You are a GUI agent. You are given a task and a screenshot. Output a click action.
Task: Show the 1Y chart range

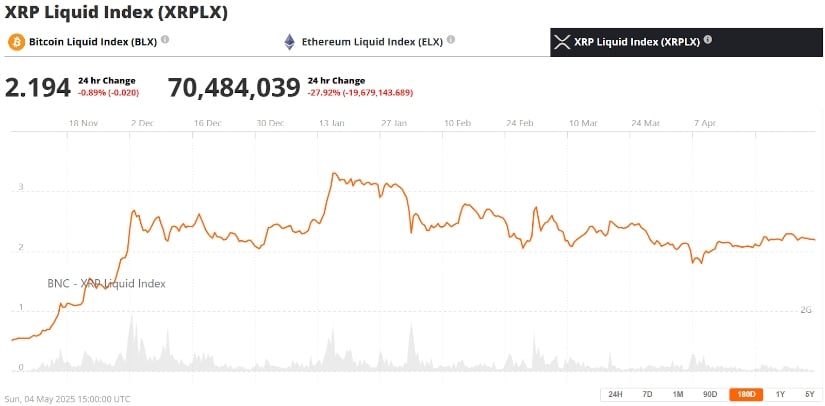[778, 394]
